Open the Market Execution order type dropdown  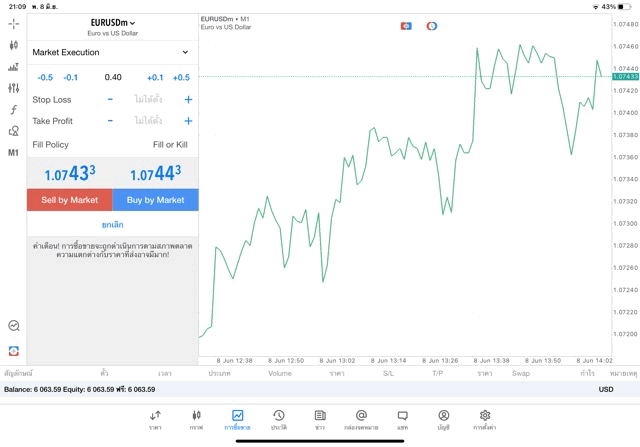112,52
